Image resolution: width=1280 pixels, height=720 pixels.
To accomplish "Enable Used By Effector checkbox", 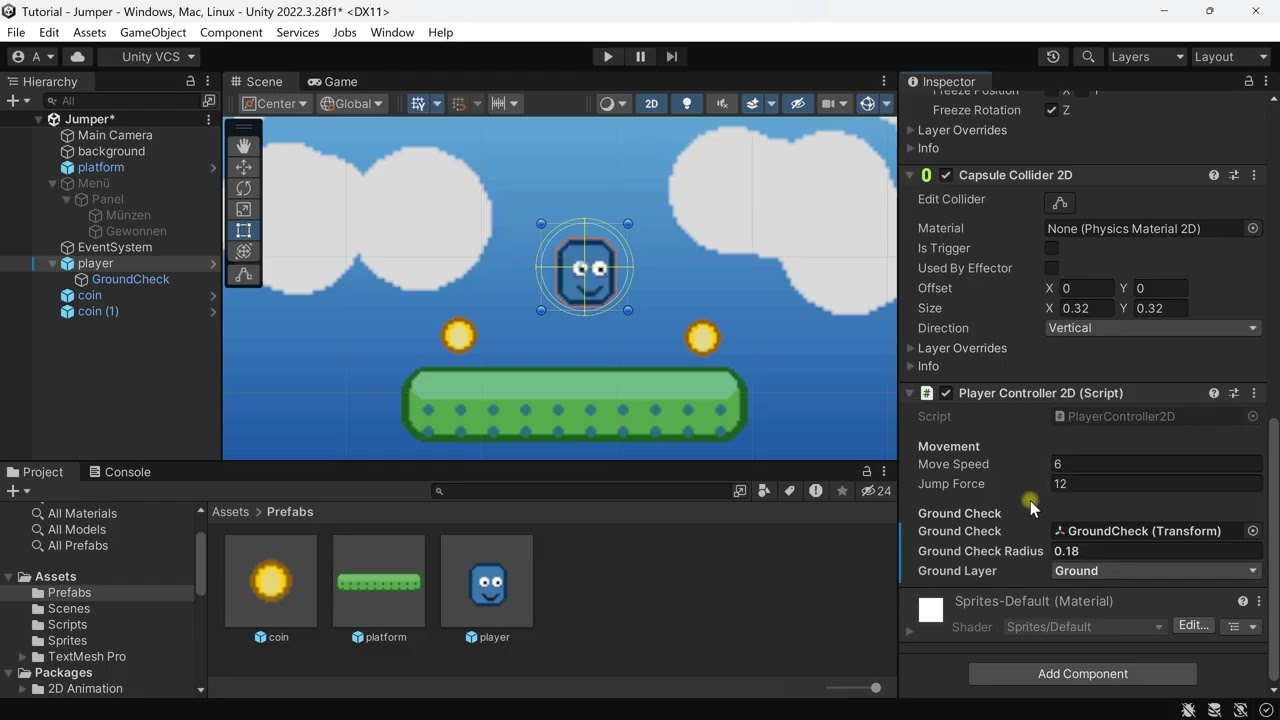I will click(x=1051, y=268).
